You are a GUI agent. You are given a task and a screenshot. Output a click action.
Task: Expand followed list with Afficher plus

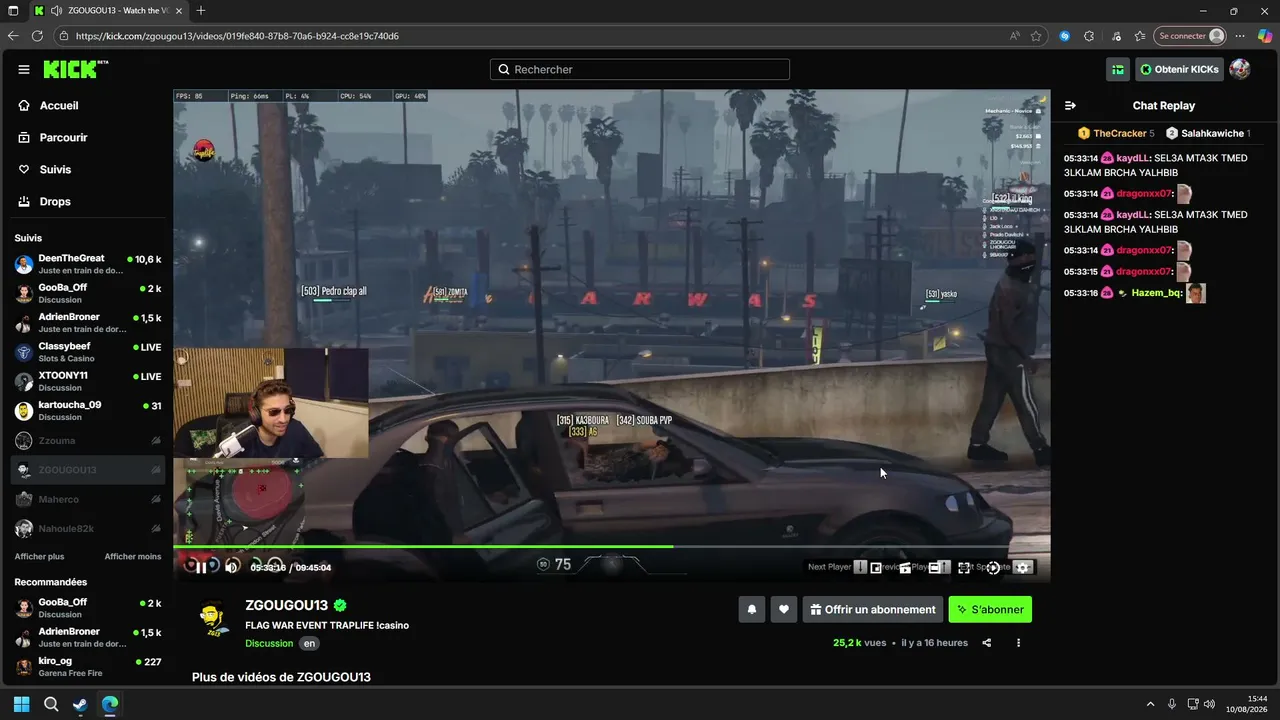coord(39,556)
